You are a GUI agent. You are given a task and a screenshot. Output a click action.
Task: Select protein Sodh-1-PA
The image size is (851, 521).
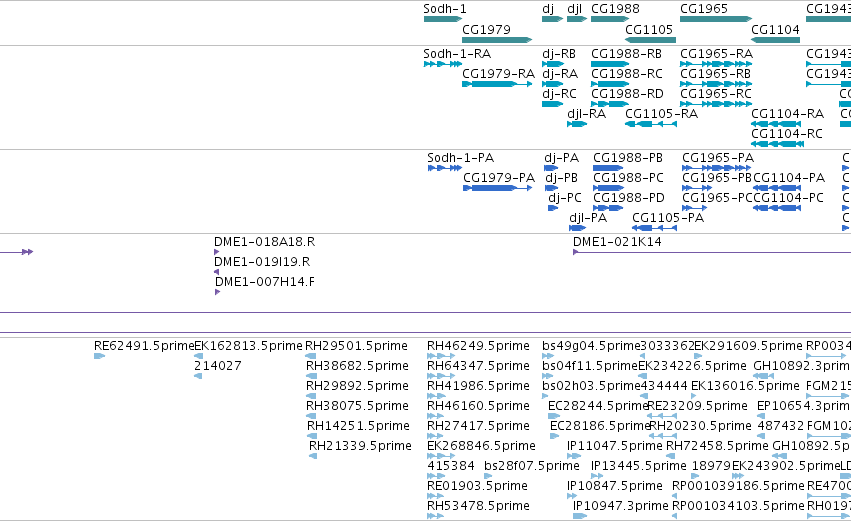click(x=445, y=168)
